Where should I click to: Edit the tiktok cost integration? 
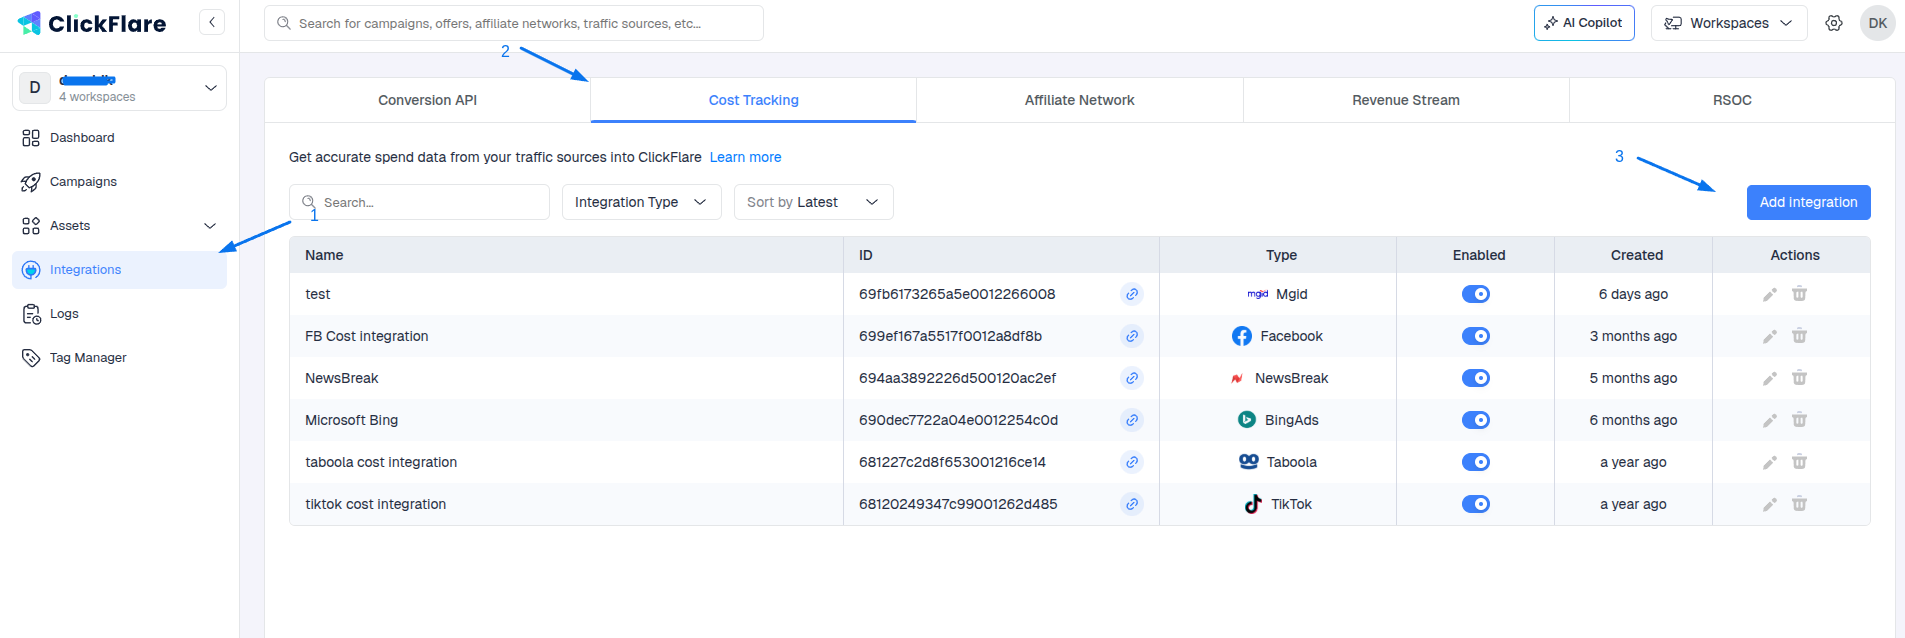click(1770, 504)
